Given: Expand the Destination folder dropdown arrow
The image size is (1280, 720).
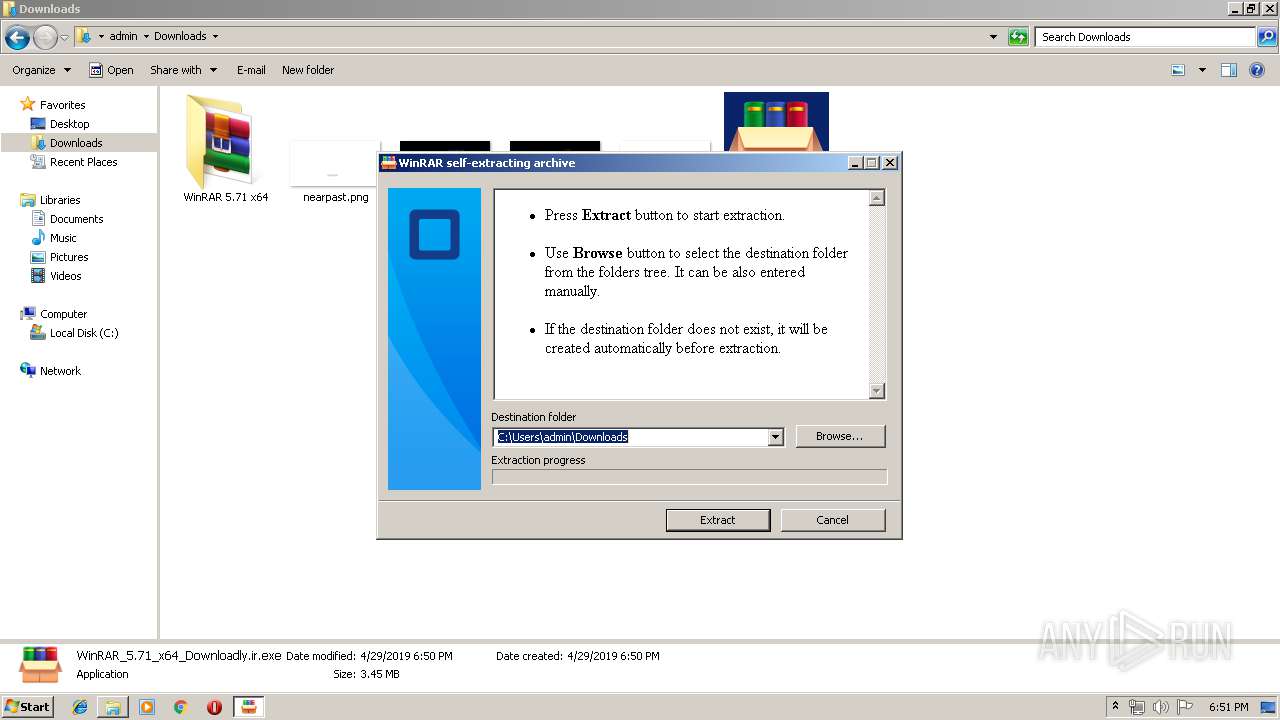Looking at the screenshot, I should point(775,437).
